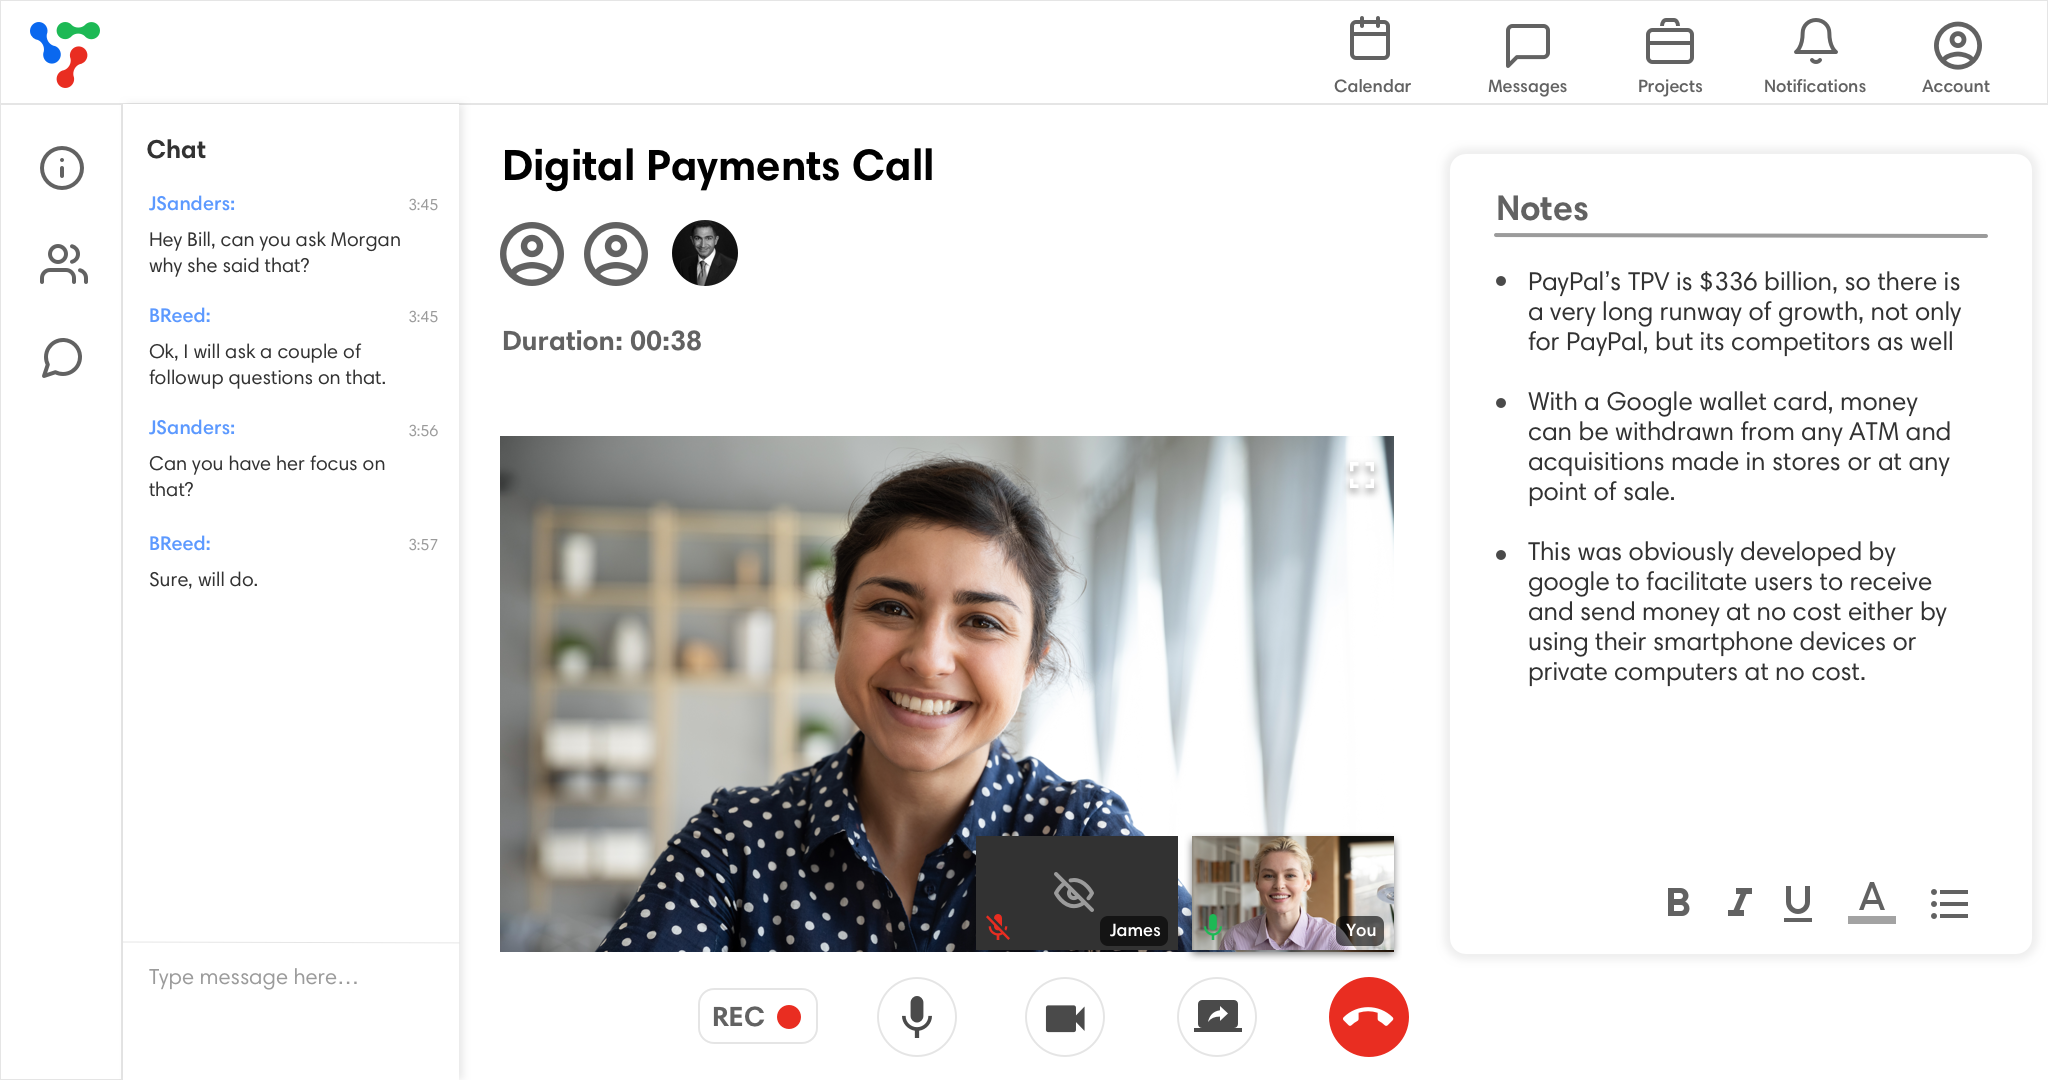Open Notifications bell
Screen dimensions: 2048x1080
coord(1814,55)
